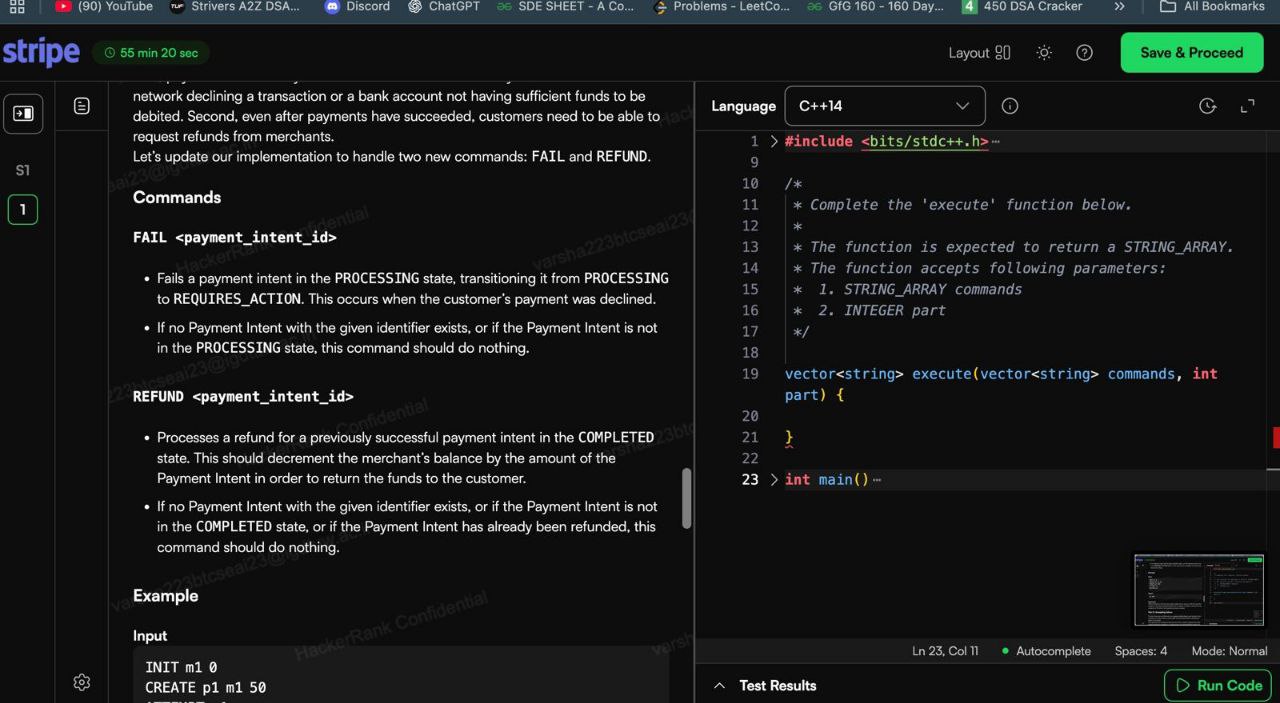Screen dimensions: 1280x703
Task: Open settings gear in left sidebar
Action: (x=82, y=682)
